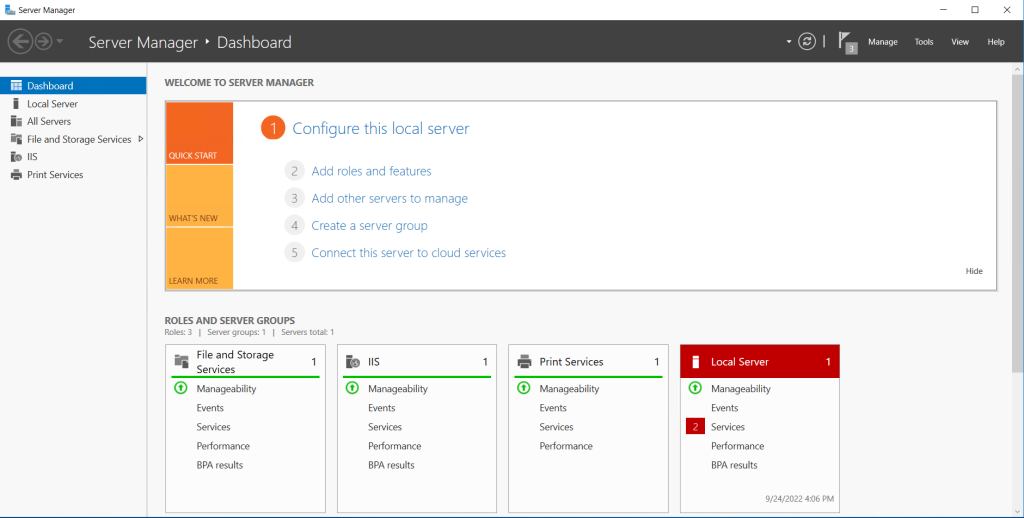This screenshot has width=1024, height=518.
Task: Click Add roles and features link
Action: pyautogui.click(x=371, y=171)
